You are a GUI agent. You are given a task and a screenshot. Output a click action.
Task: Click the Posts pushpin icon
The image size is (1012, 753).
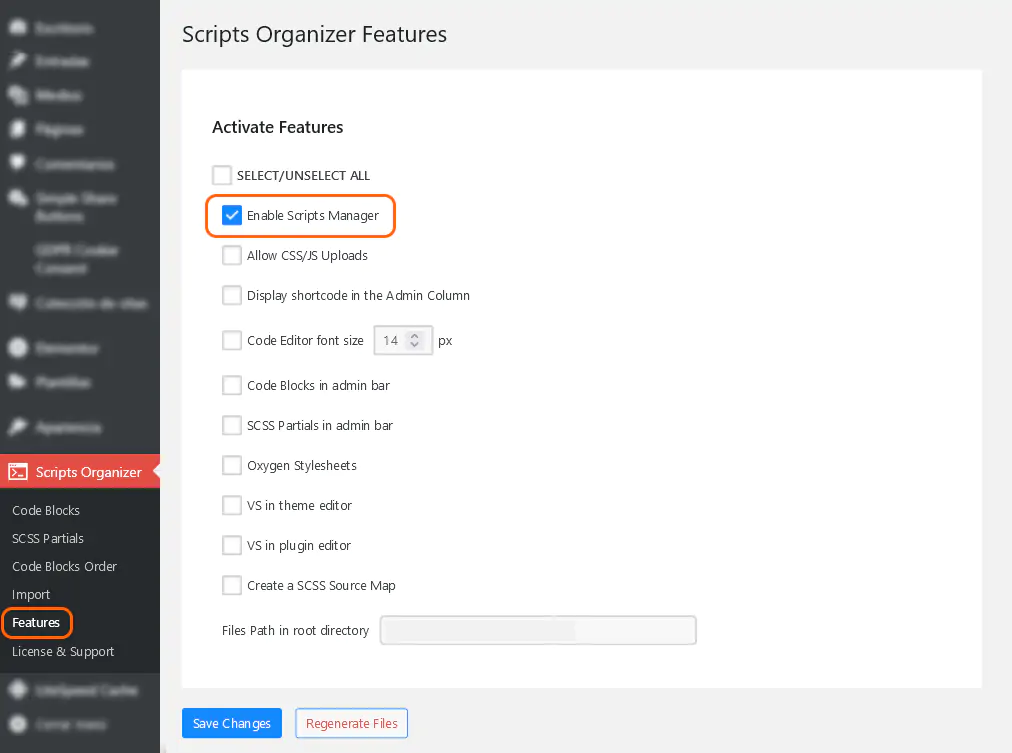(x=18, y=61)
